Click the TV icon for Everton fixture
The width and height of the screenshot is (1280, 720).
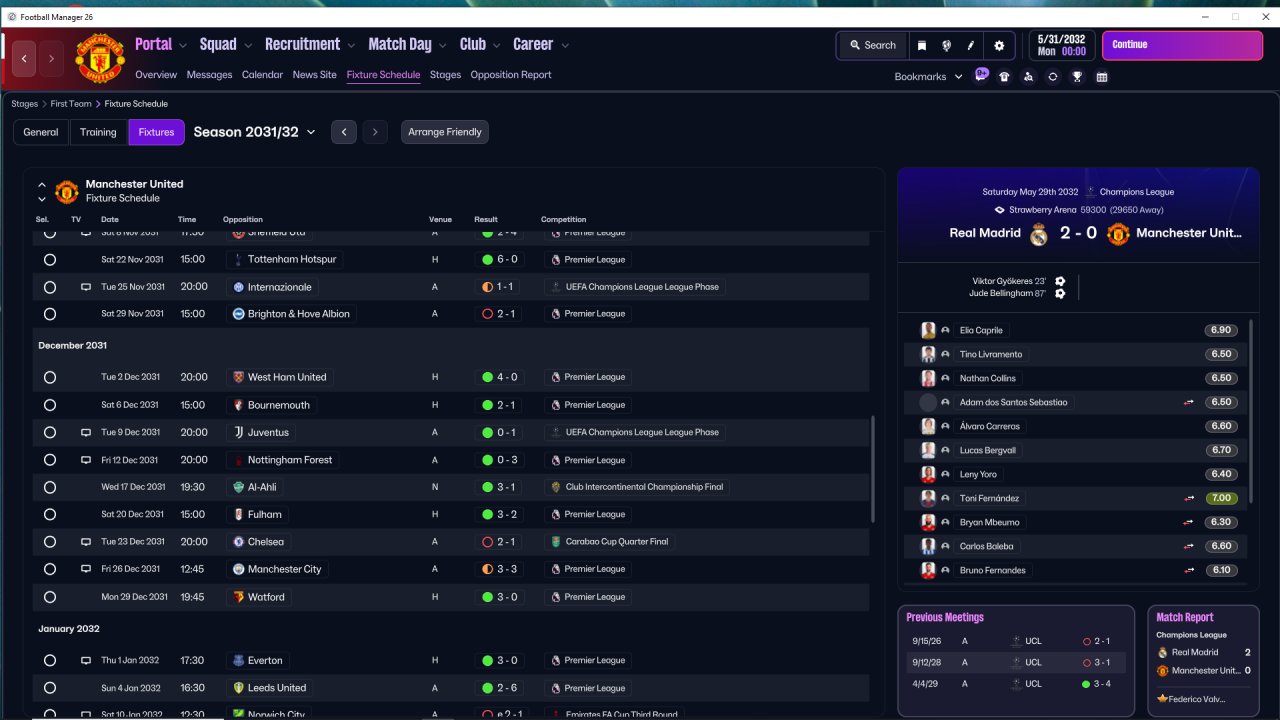[x=86, y=660]
